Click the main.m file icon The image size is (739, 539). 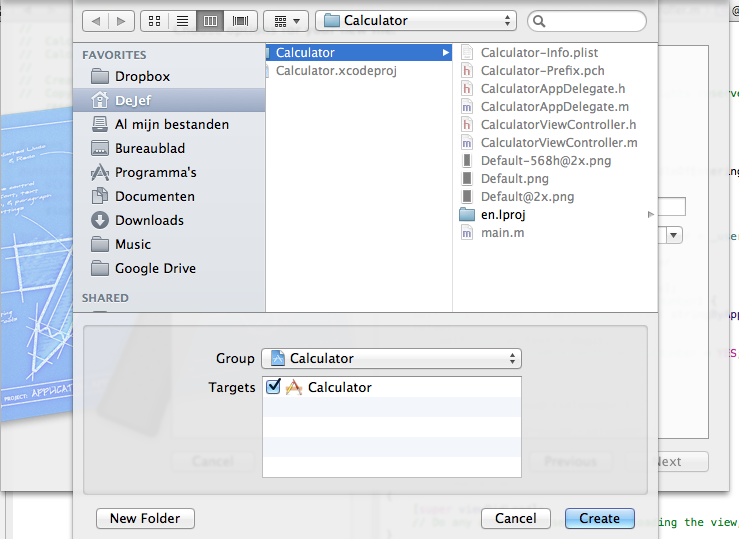click(467, 233)
